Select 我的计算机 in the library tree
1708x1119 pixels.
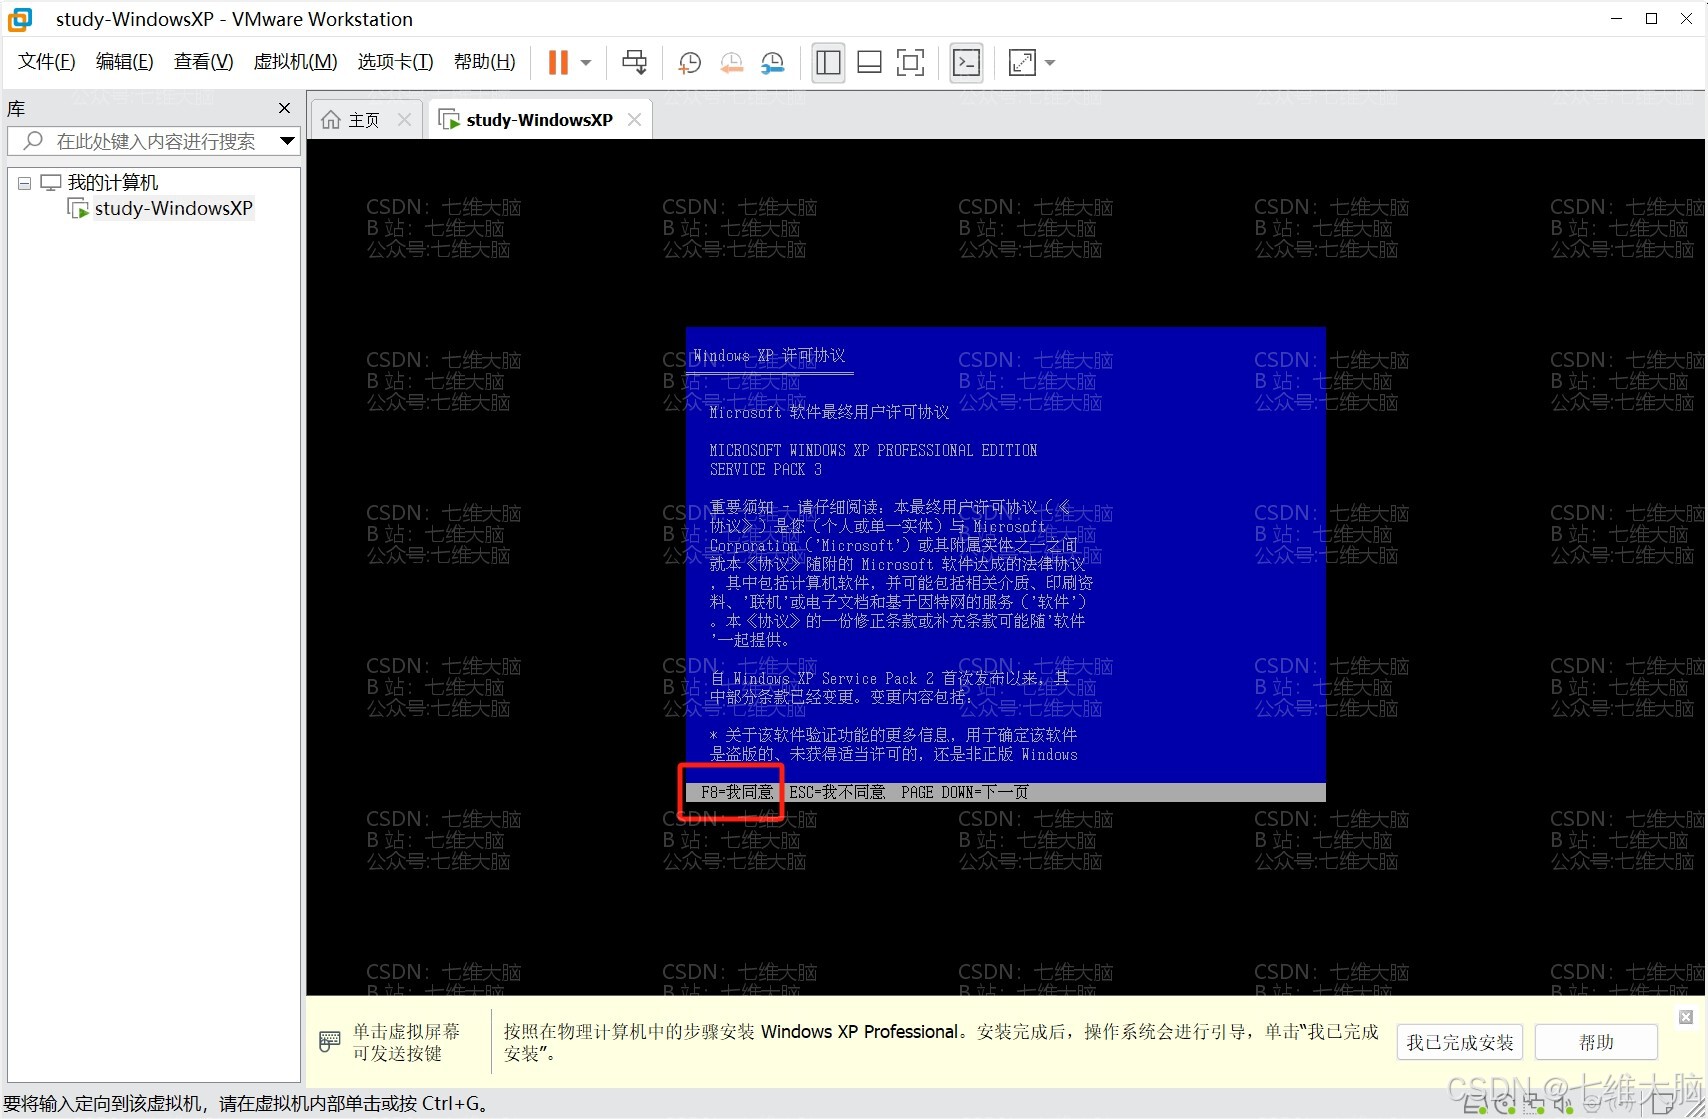pyautogui.click(x=113, y=182)
